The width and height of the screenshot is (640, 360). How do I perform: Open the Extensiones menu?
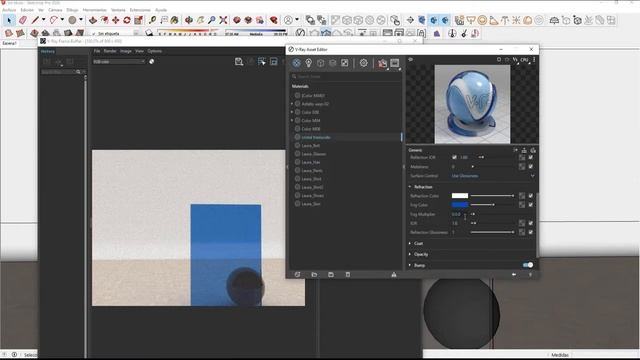click(x=140, y=10)
